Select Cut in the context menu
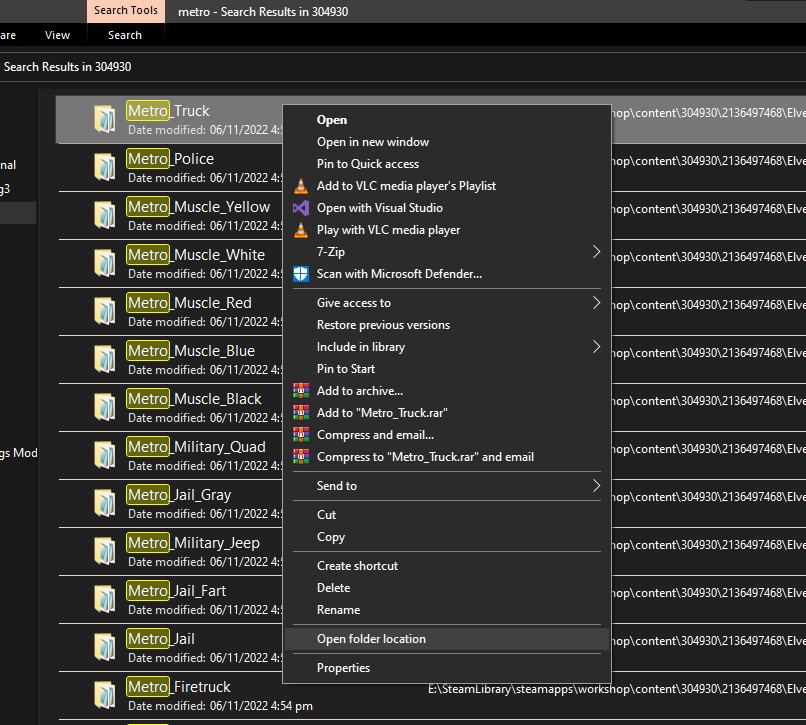This screenshot has height=725, width=806. tap(326, 515)
